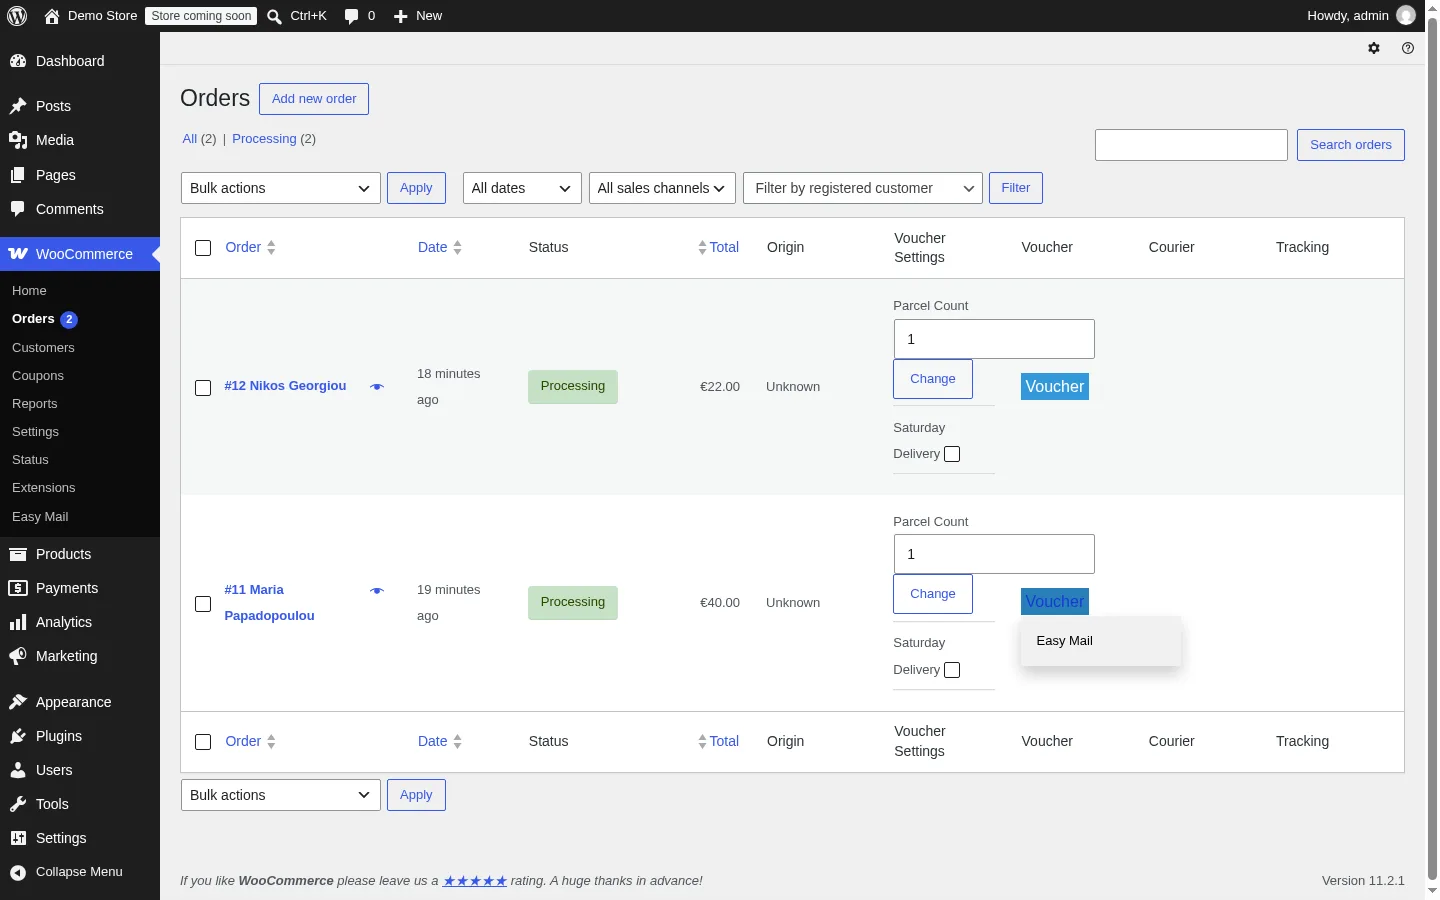Click the plus New icon in admin bar

pos(400,16)
